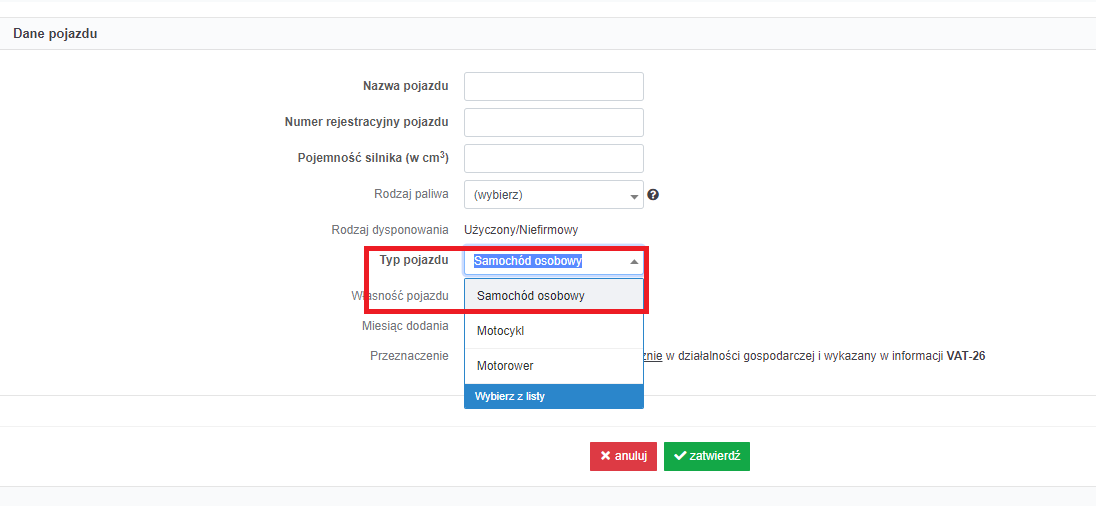Cancel the form with the anuluj button
1096x506 pixels.
click(x=623, y=456)
